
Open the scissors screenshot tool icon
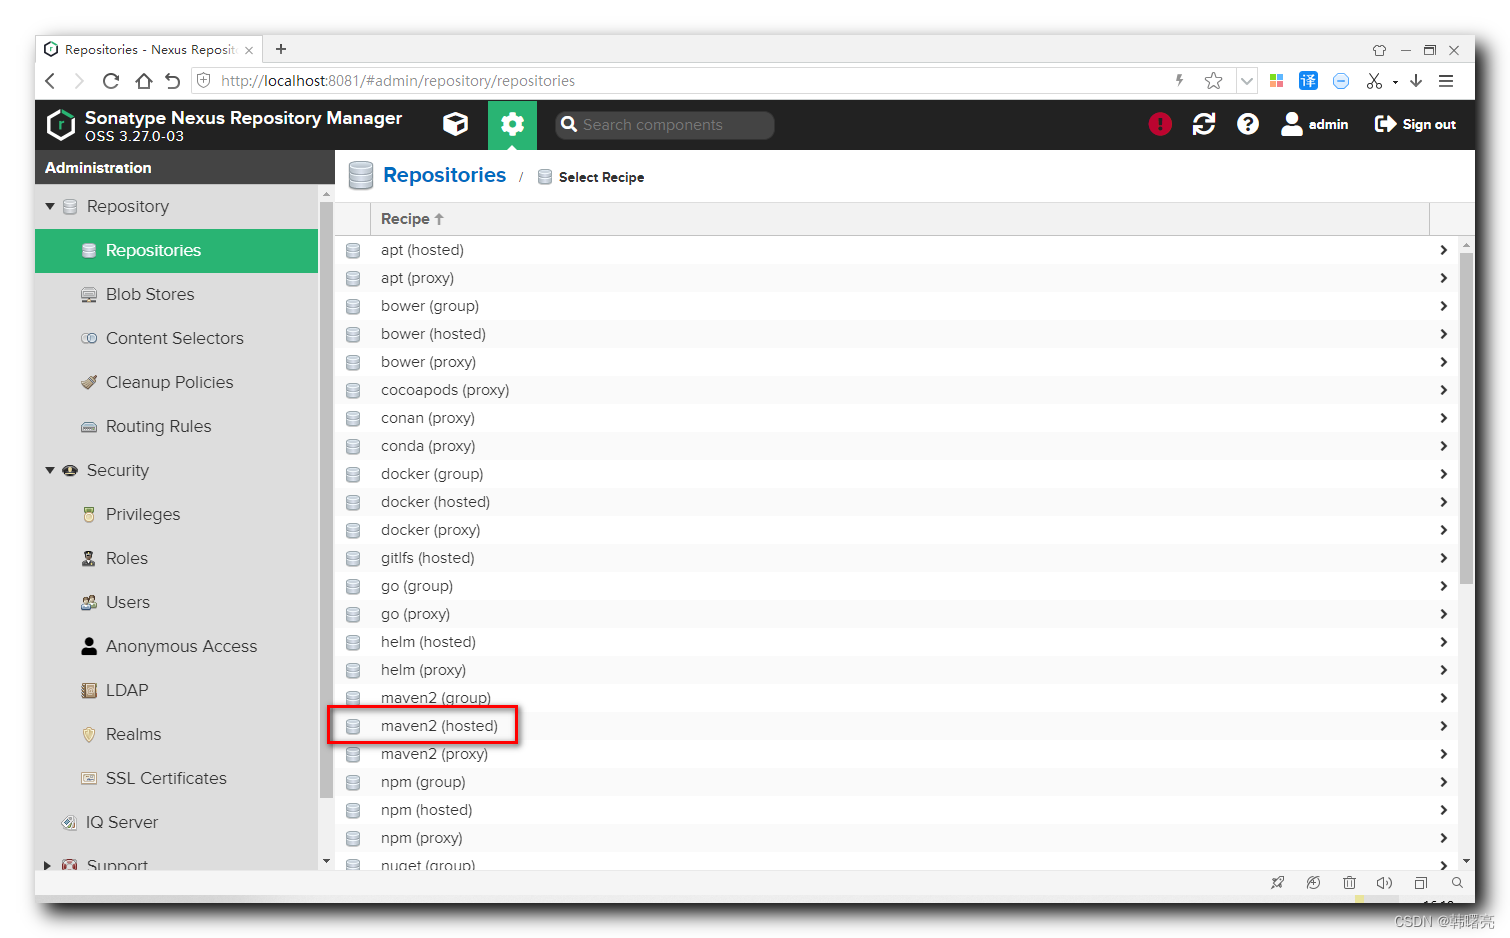coord(1374,81)
